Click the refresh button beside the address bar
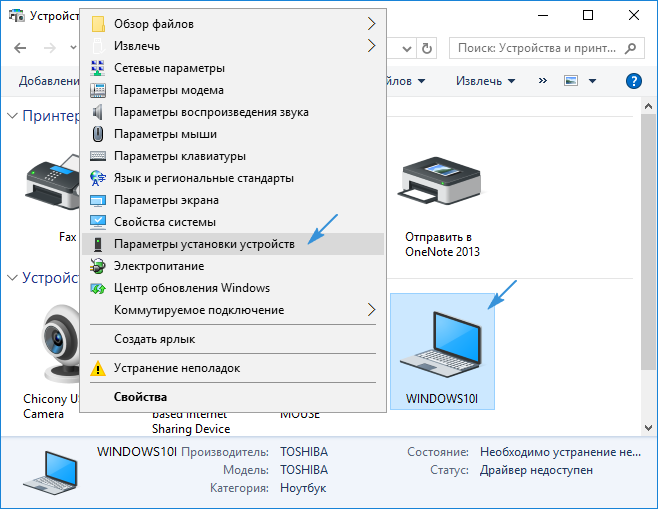 pyautogui.click(x=429, y=47)
